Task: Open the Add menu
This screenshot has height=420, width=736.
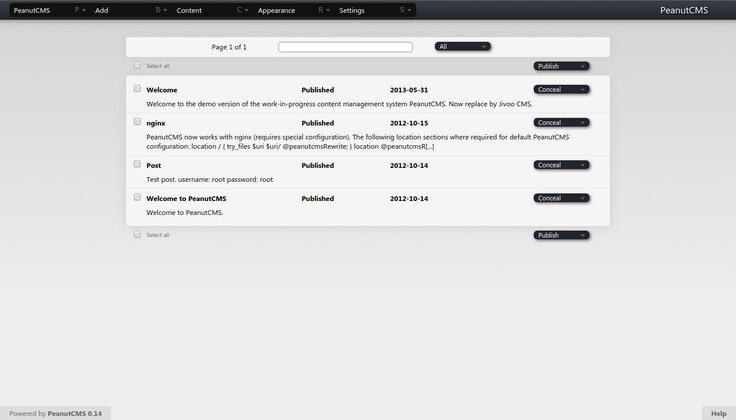Action: [102, 10]
